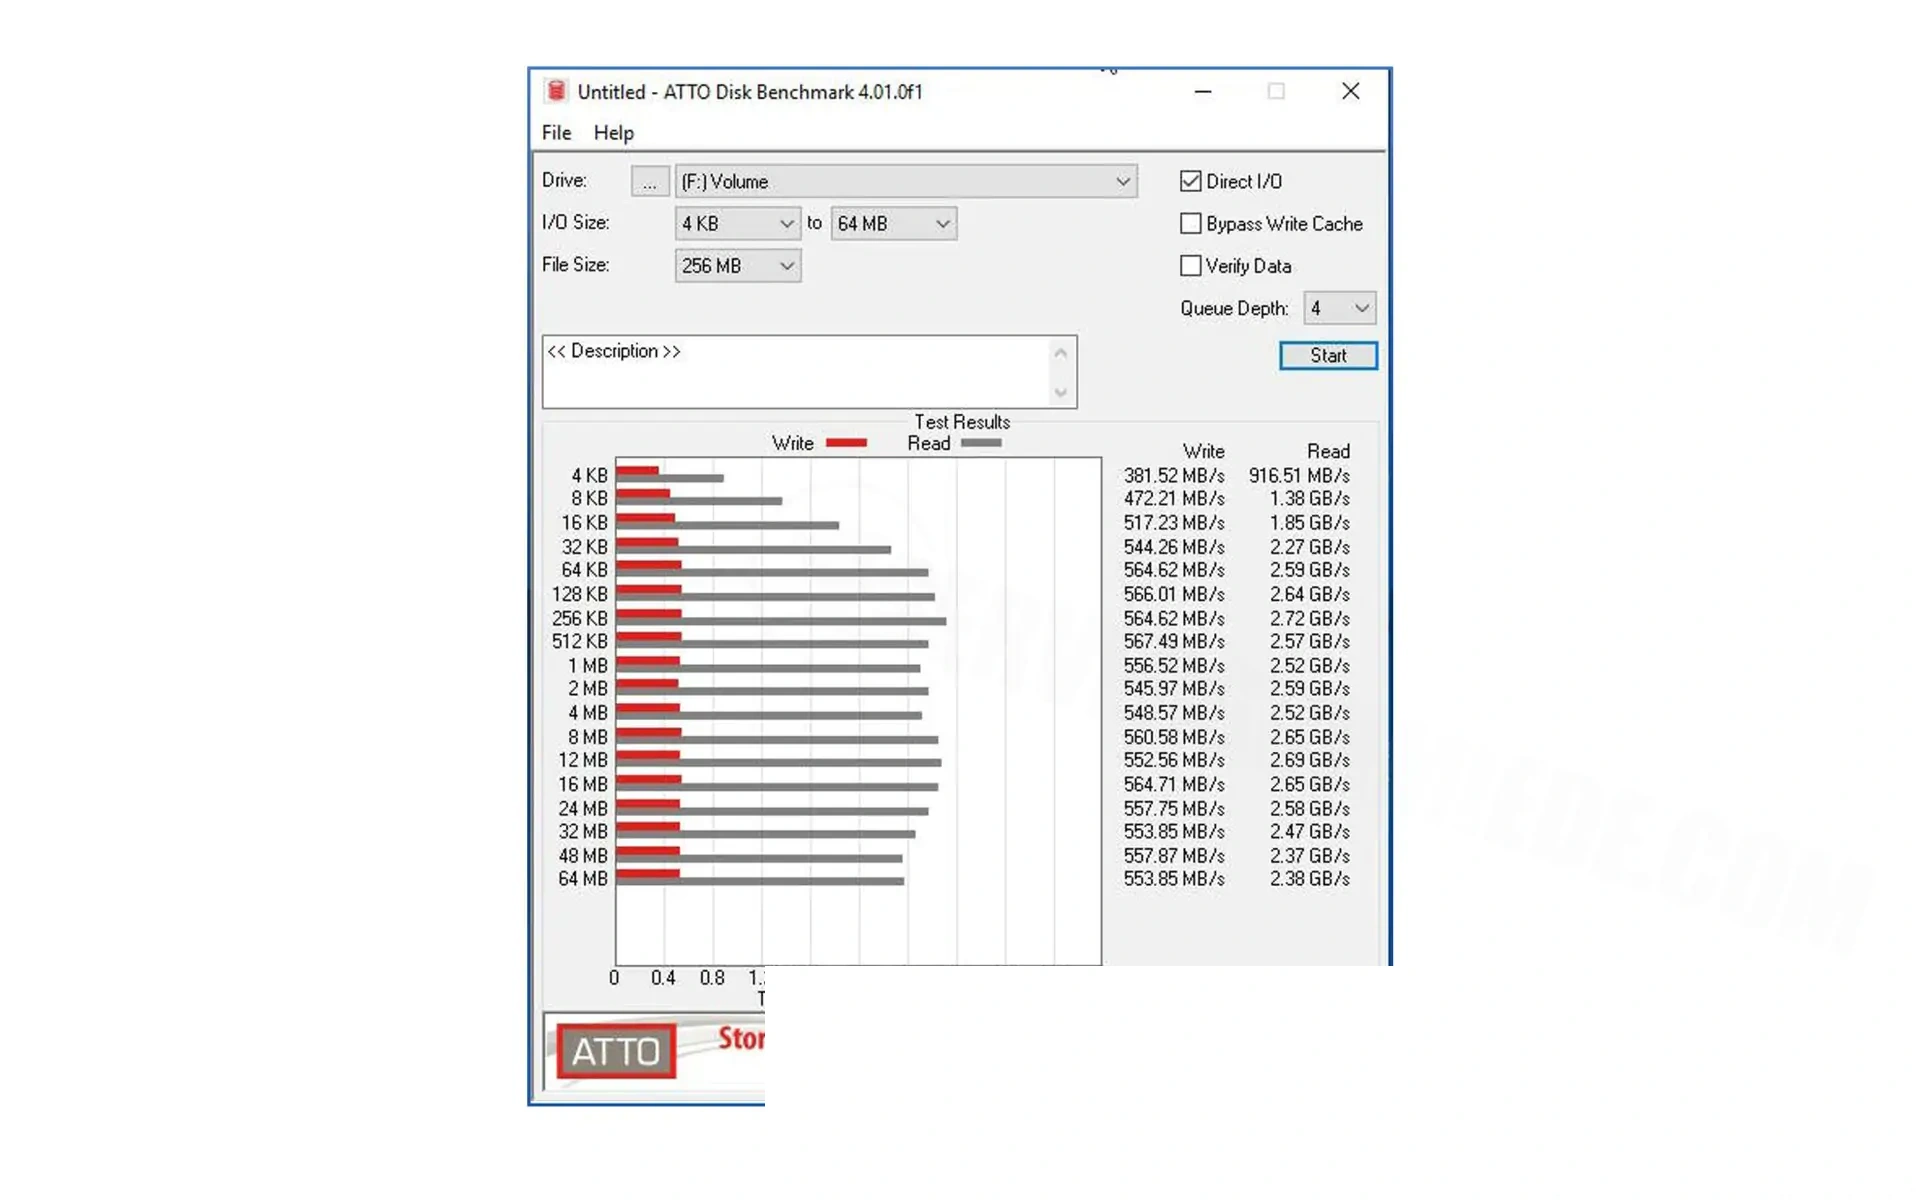Open the File menu

pos(556,133)
